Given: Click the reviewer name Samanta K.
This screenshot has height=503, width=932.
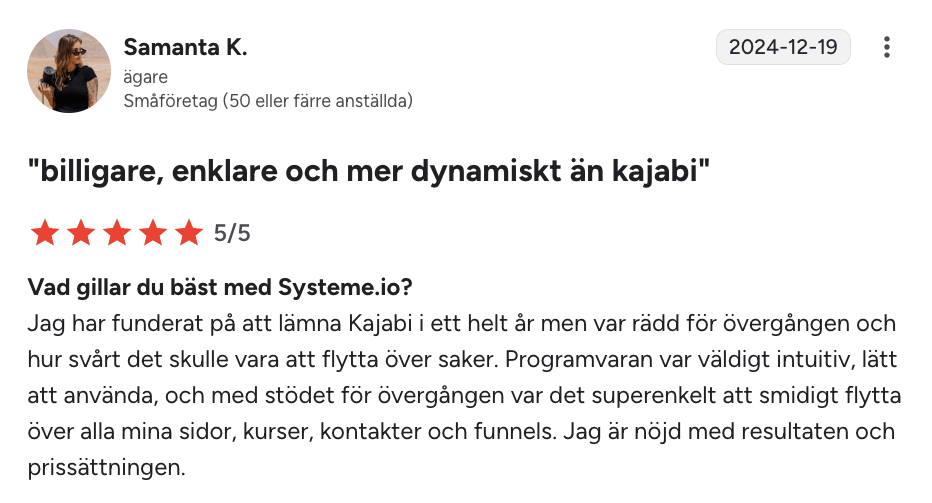Looking at the screenshot, I should [x=185, y=47].
